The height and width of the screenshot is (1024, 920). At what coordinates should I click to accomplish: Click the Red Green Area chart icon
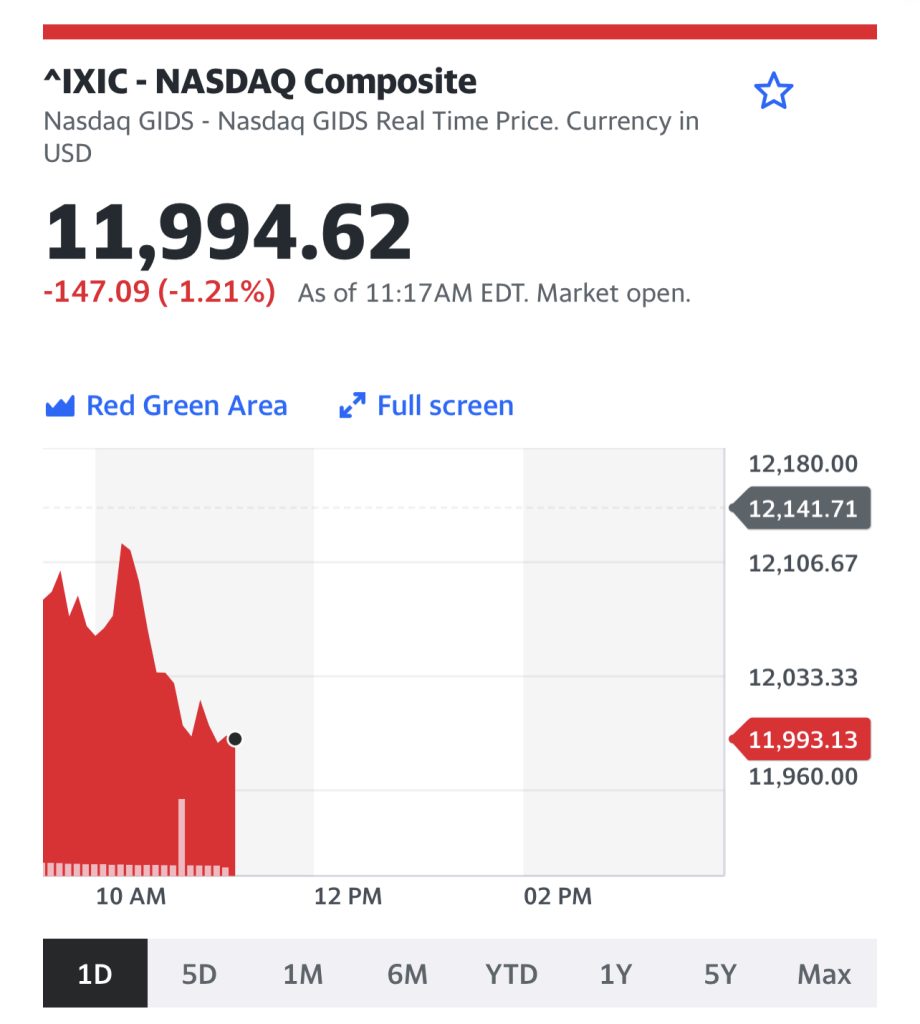(60, 406)
